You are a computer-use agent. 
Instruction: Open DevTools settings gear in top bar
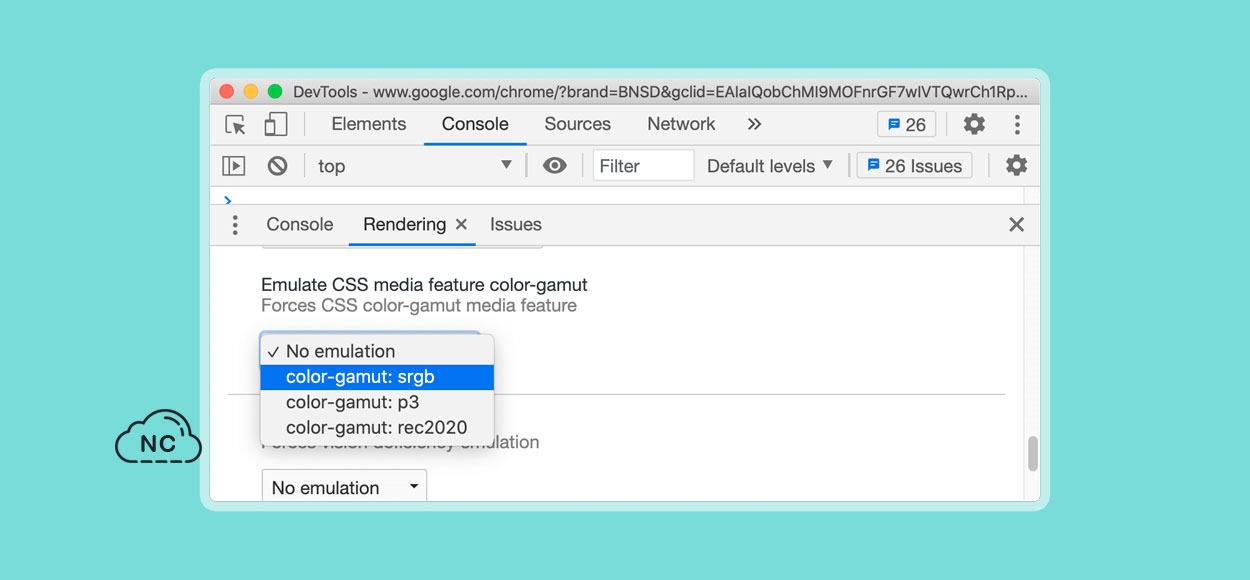tap(974, 124)
